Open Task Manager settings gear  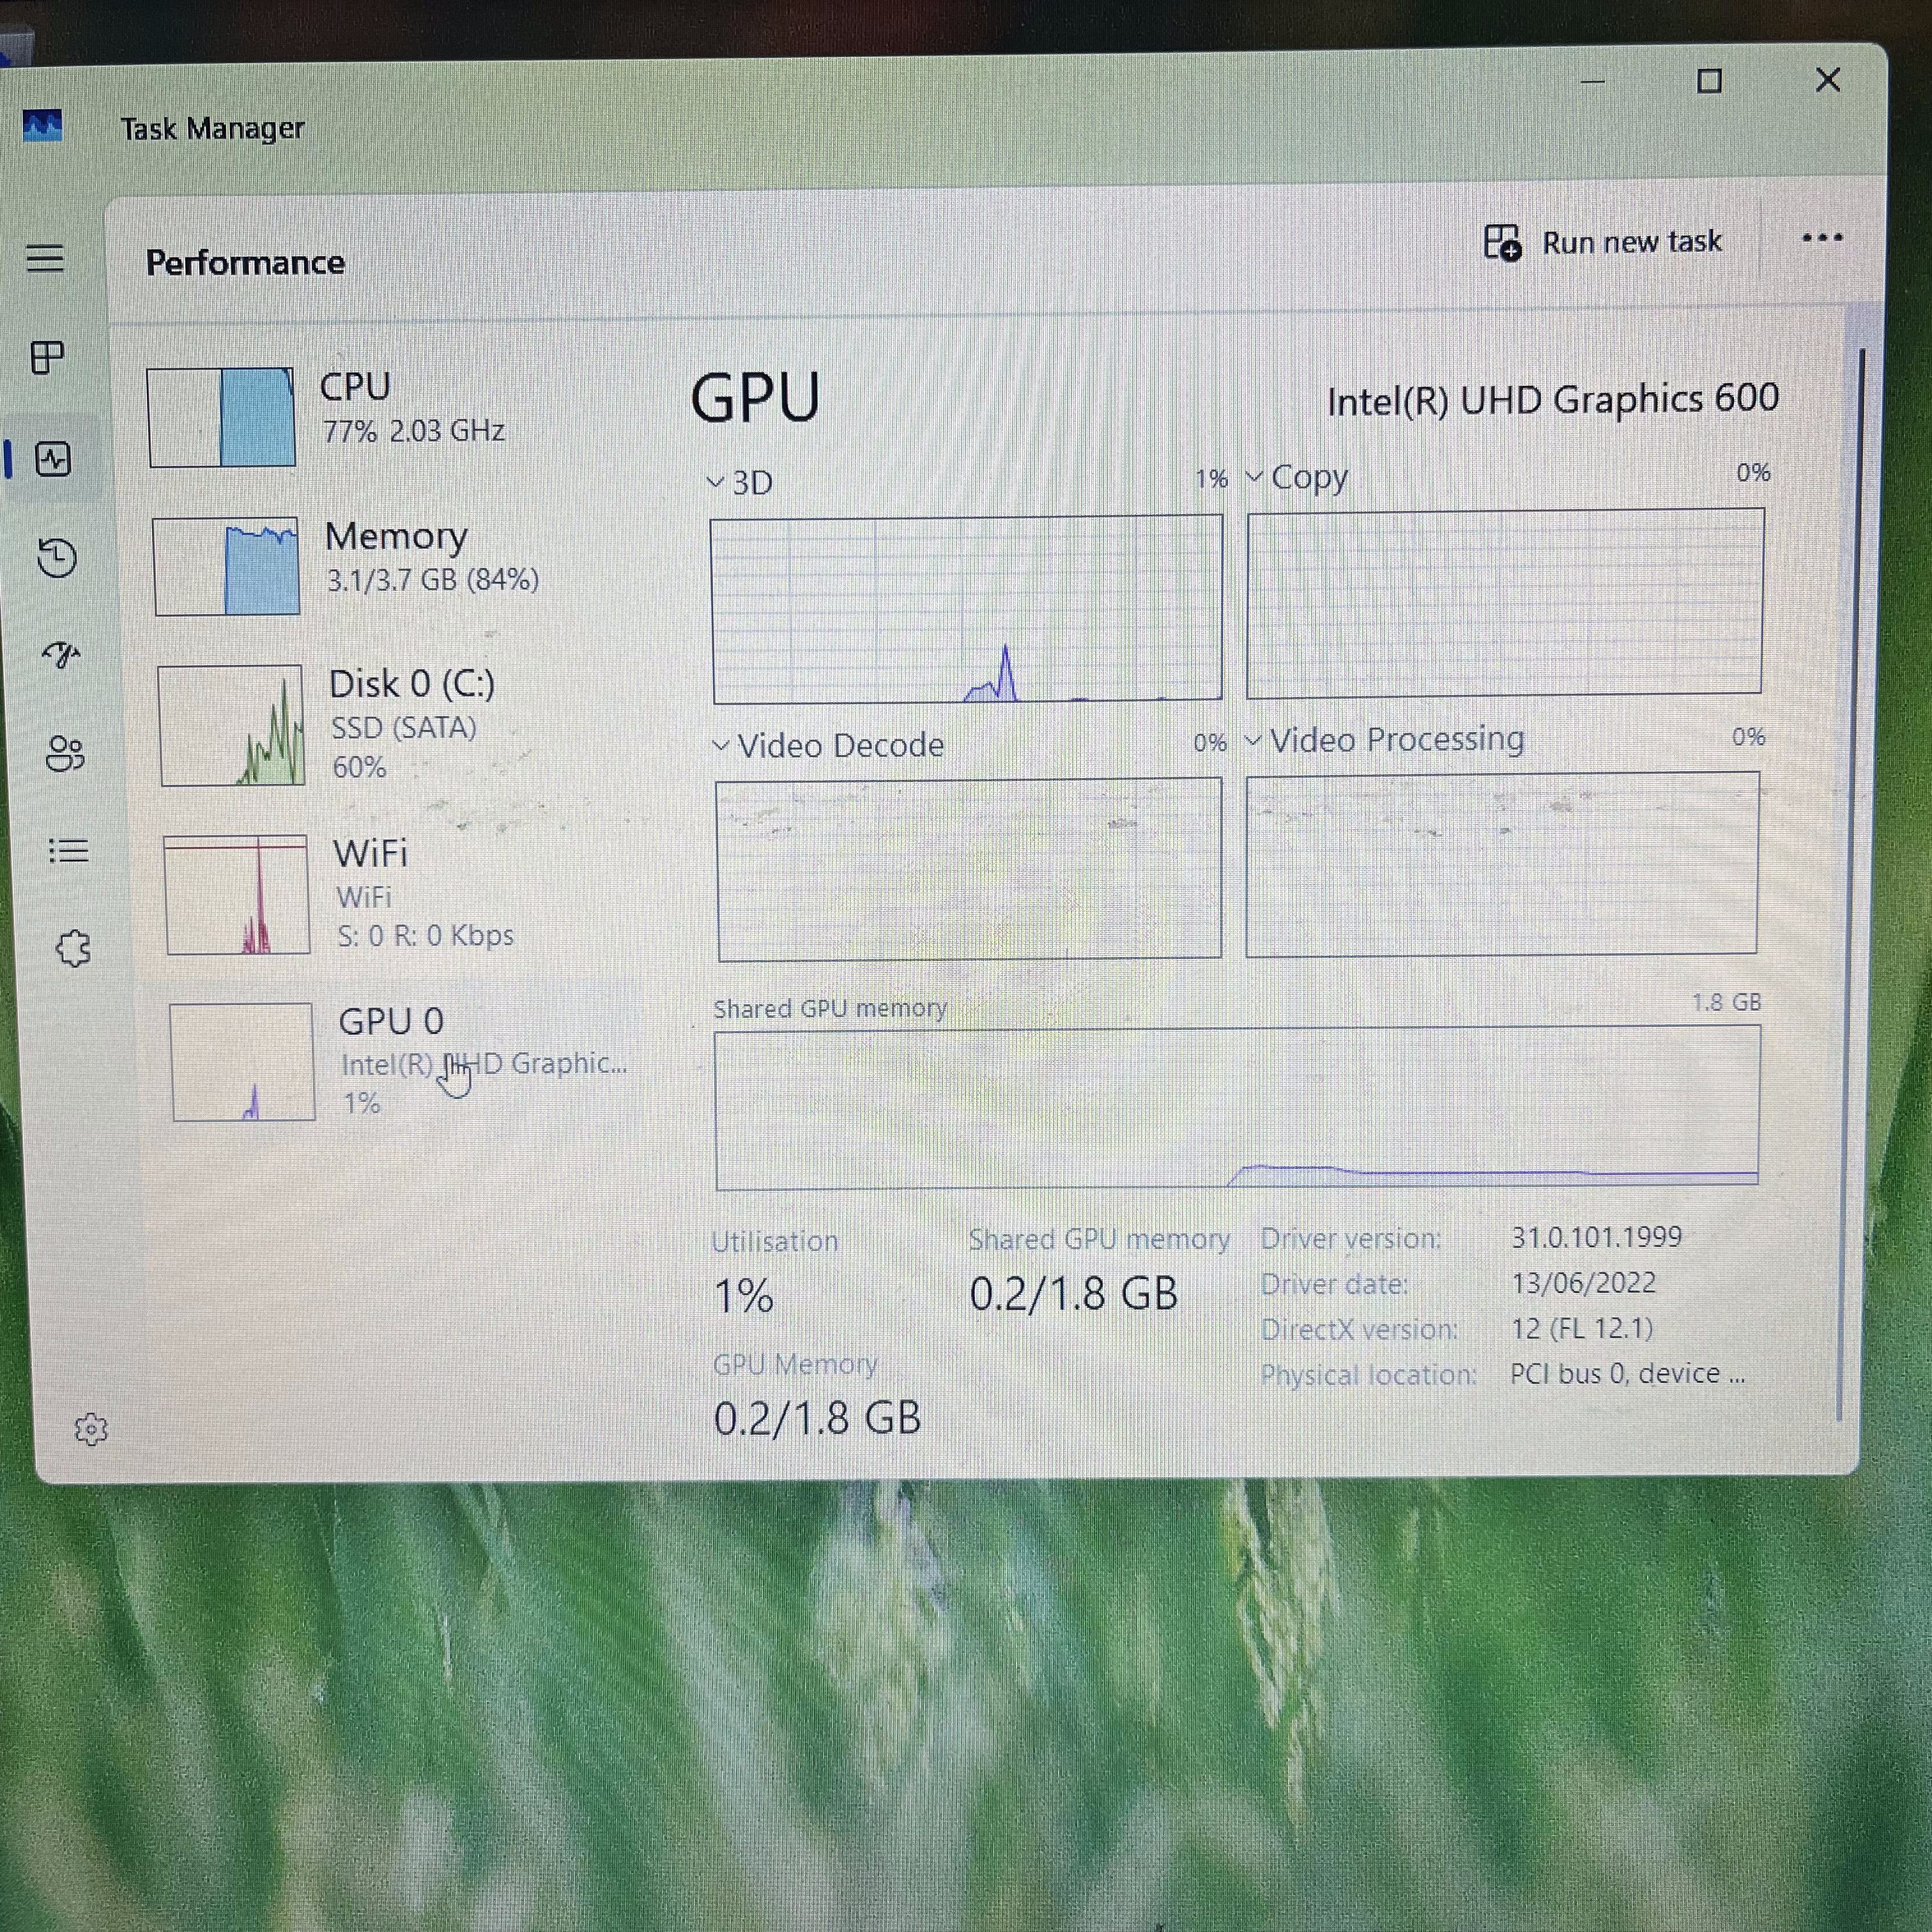coord(91,1430)
